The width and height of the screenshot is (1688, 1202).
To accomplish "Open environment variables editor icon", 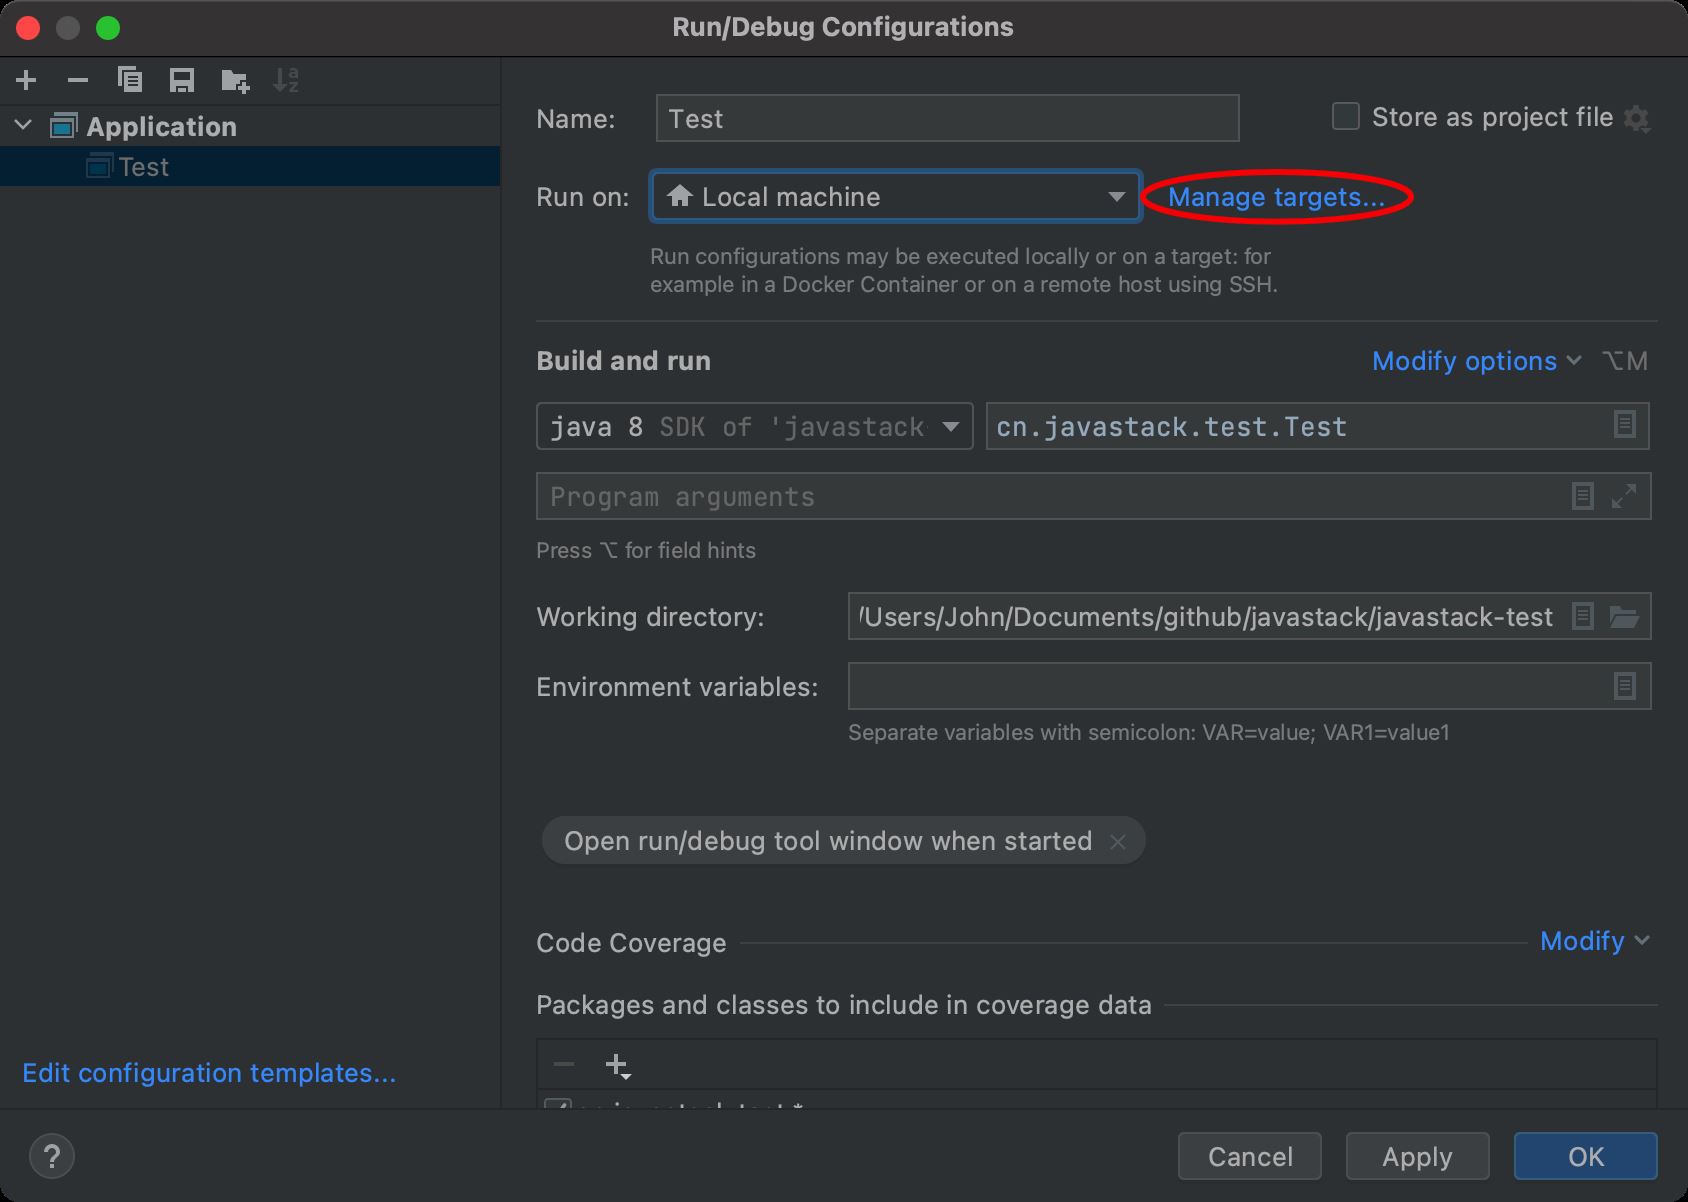I will tap(1624, 686).
